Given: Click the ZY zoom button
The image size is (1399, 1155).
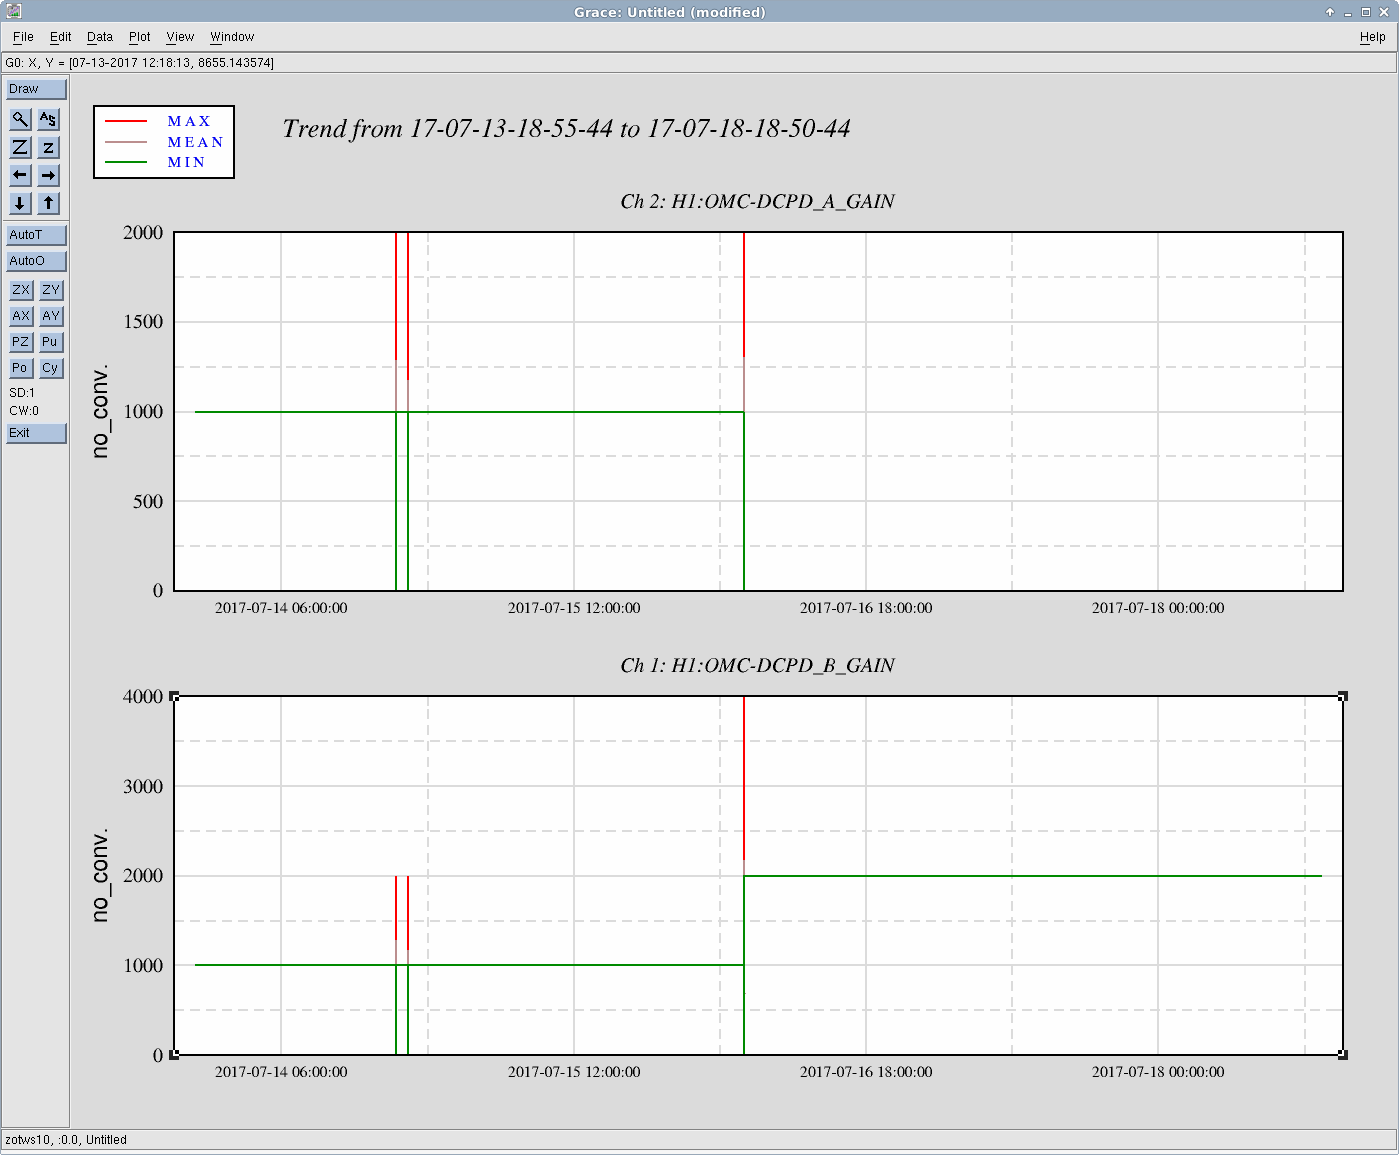Looking at the screenshot, I should tap(51, 290).
